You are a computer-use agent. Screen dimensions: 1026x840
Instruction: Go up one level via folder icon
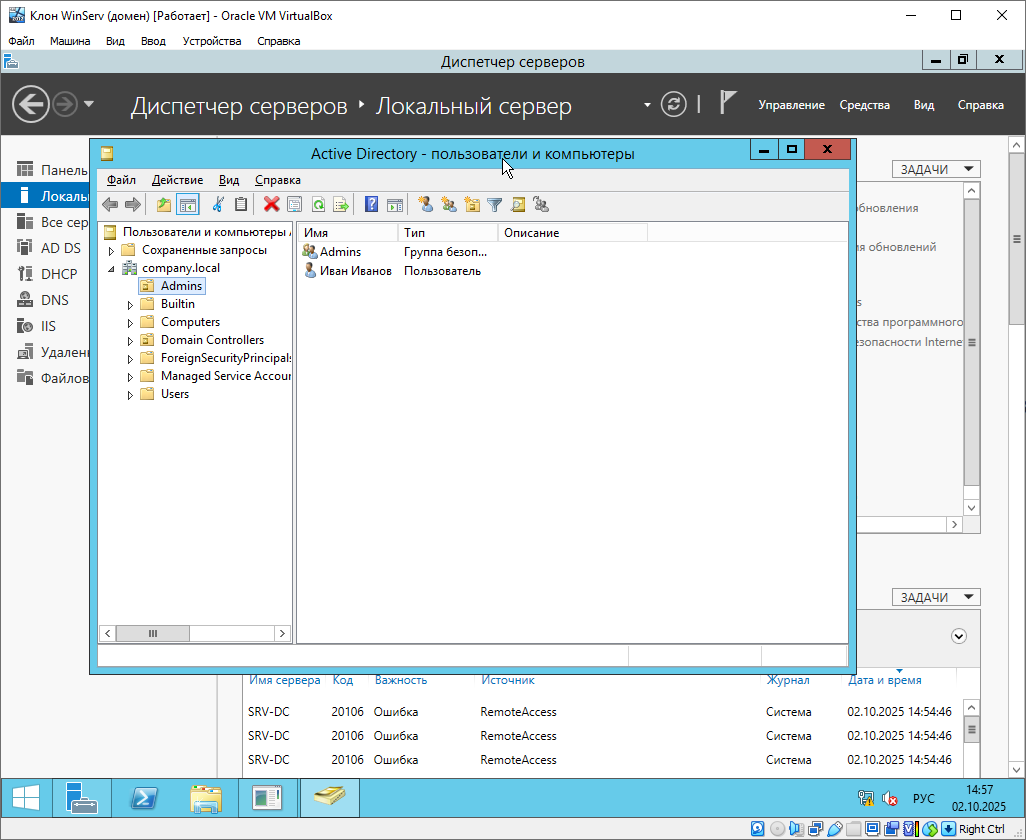pyautogui.click(x=164, y=205)
